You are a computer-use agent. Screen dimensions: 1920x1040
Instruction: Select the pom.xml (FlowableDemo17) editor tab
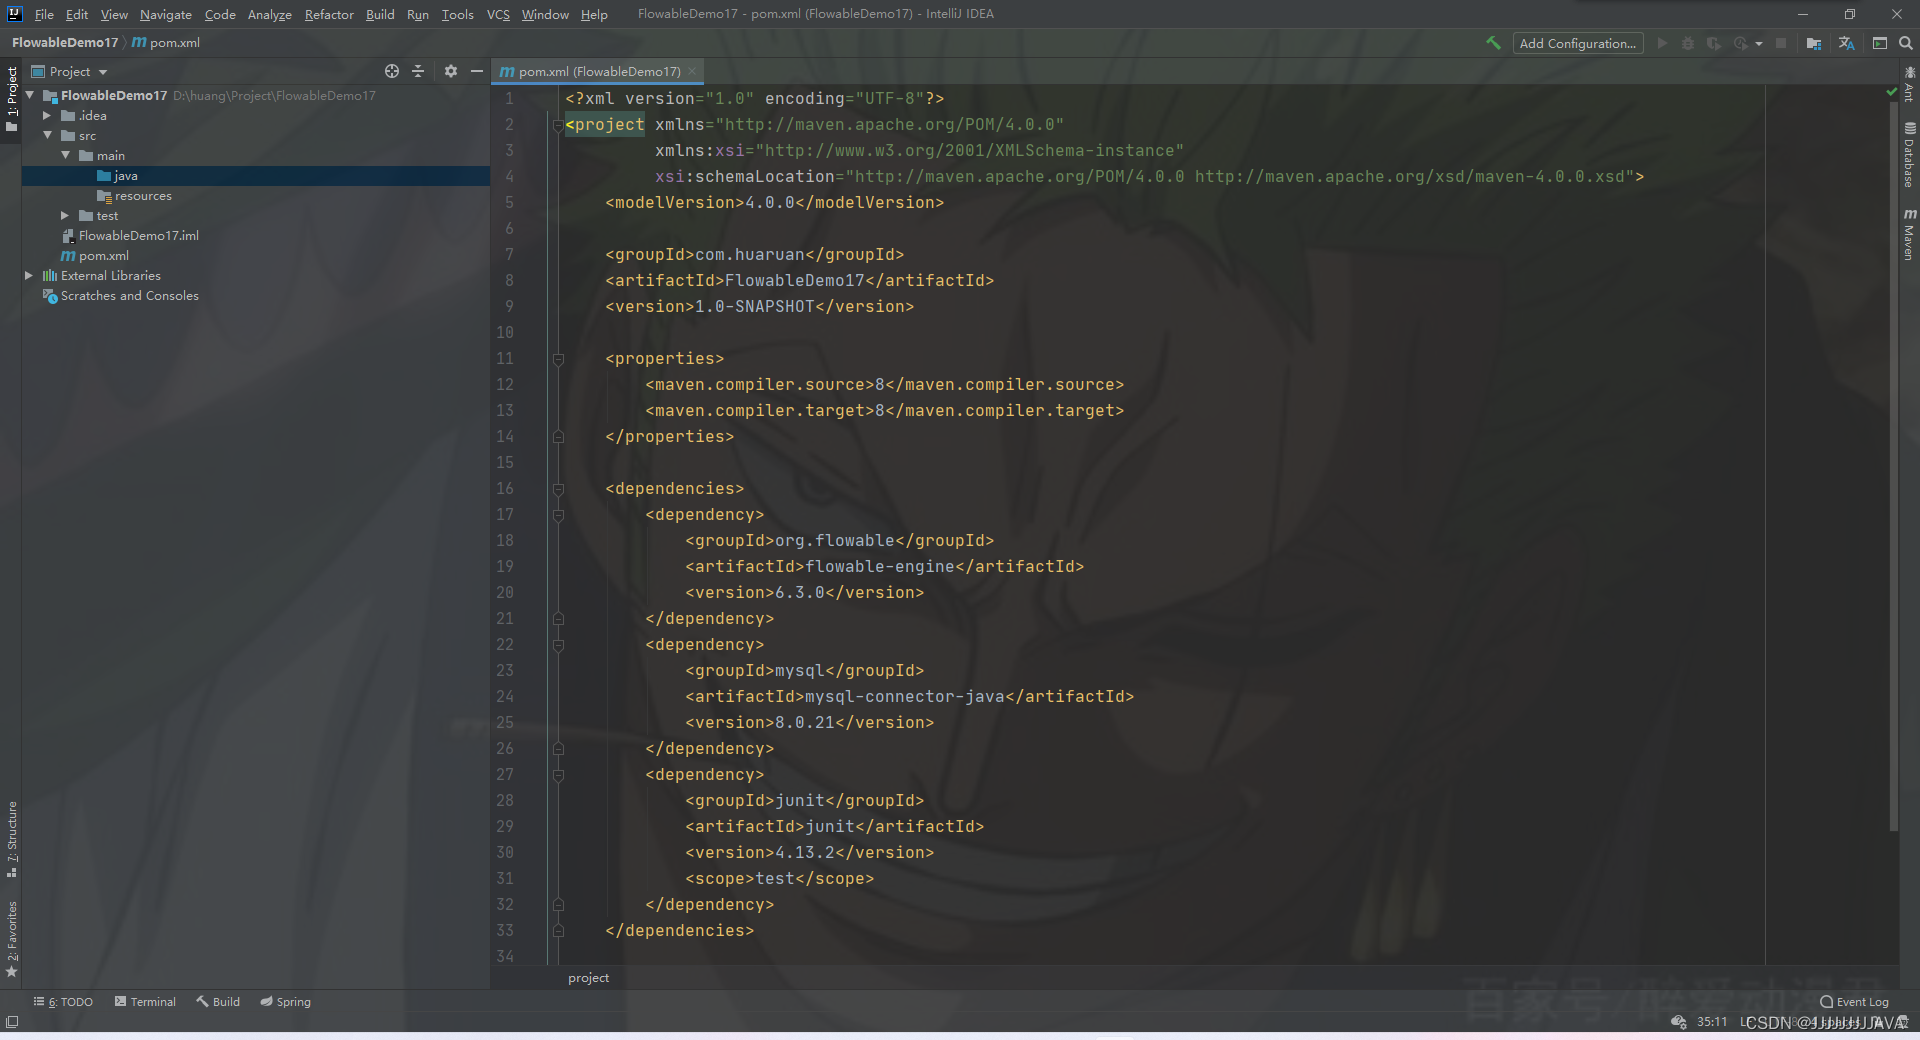(598, 71)
